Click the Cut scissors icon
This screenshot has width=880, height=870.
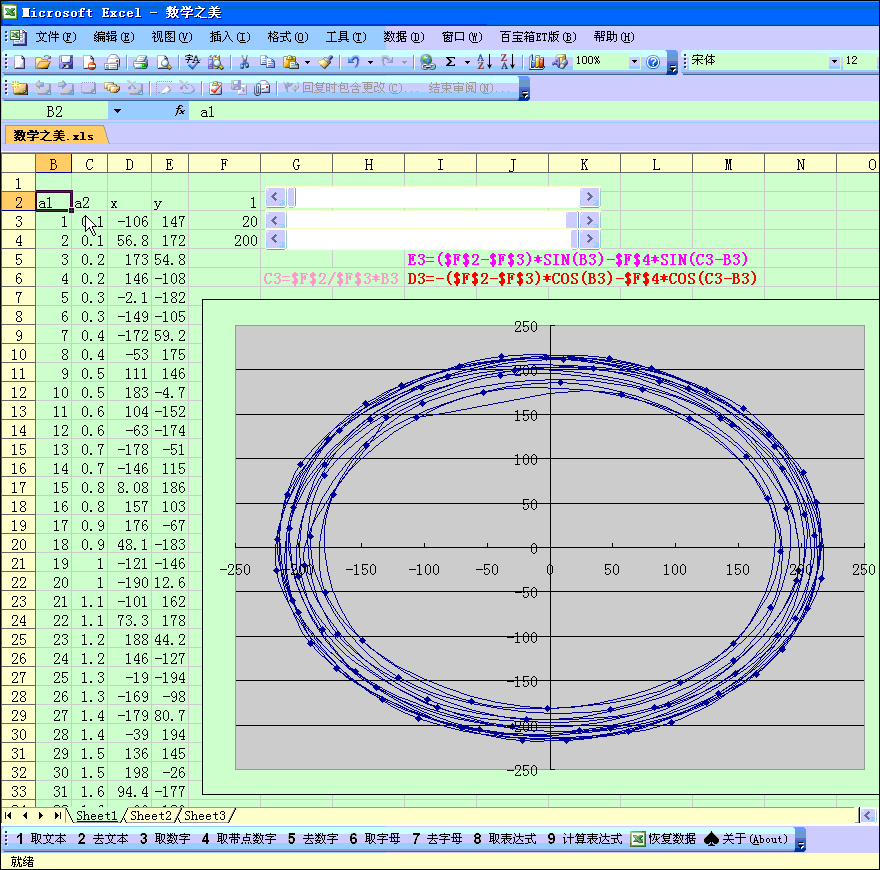click(242, 62)
